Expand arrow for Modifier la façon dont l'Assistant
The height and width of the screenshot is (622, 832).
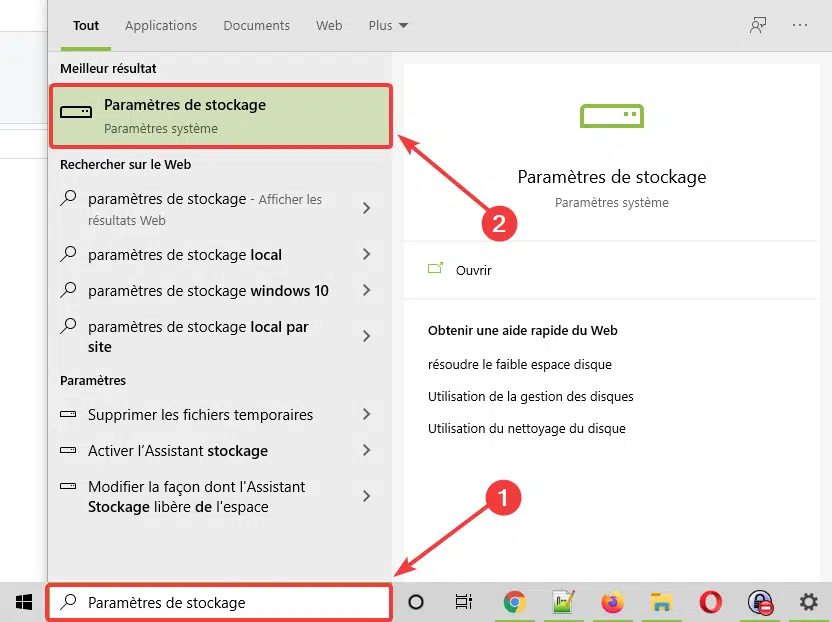pyautogui.click(x=366, y=496)
